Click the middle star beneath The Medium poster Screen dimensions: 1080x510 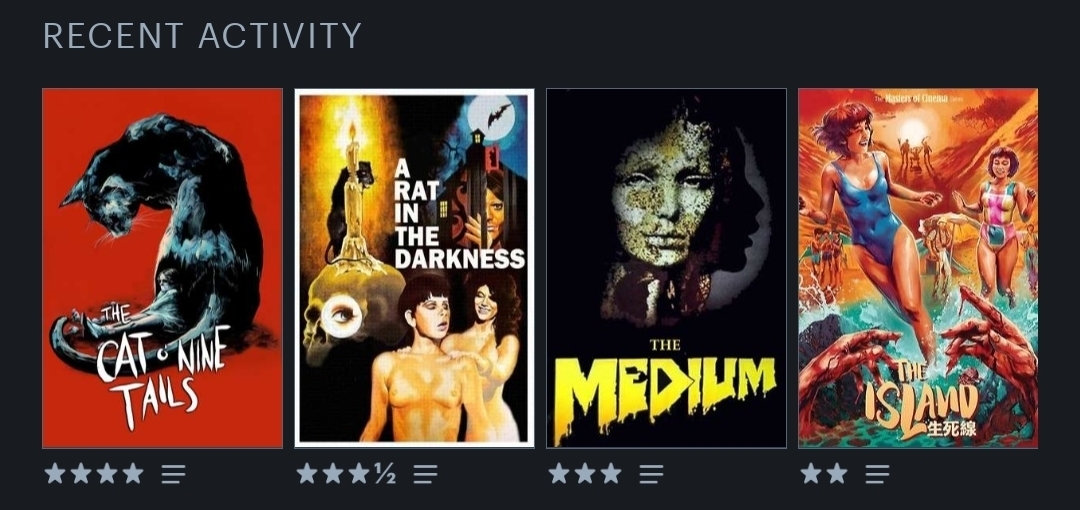(585, 473)
